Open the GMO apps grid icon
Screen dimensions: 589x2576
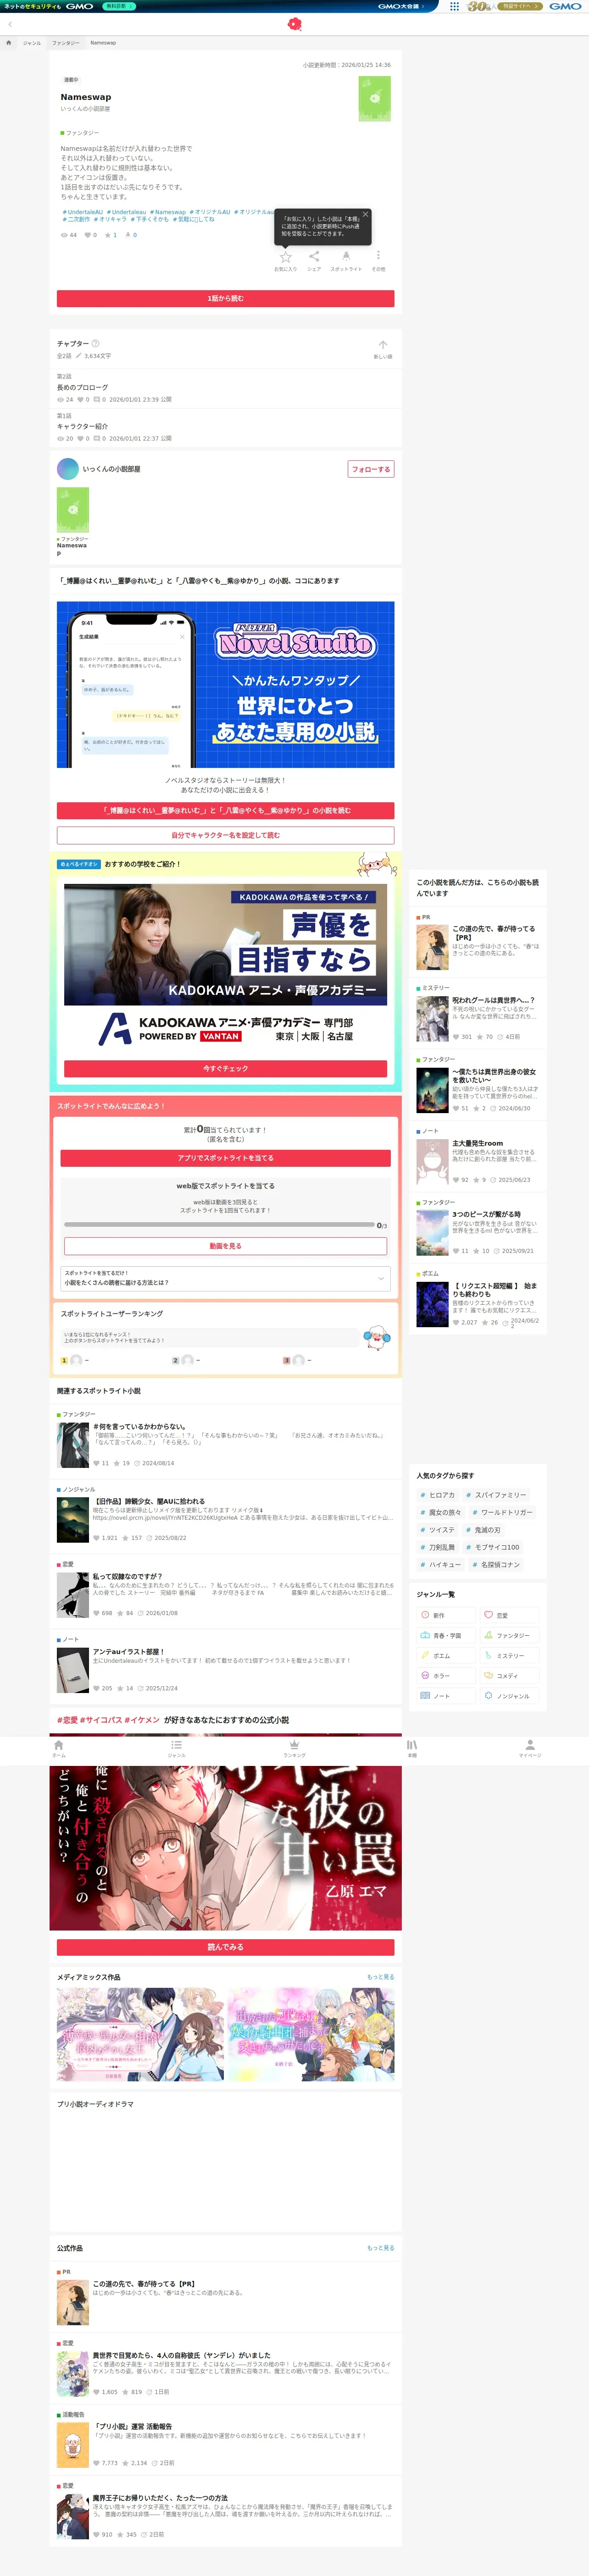454,6
